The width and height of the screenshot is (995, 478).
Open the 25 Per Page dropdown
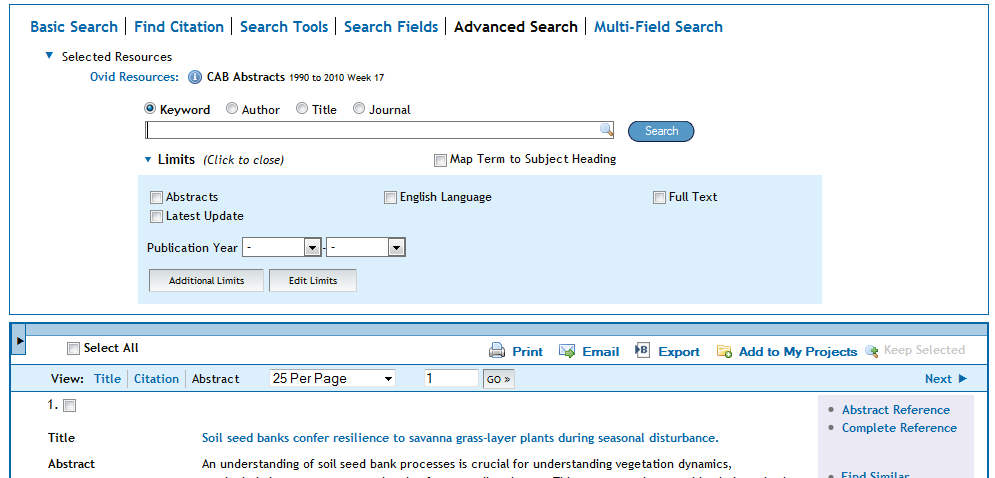pyautogui.click(x=333, y=379)
